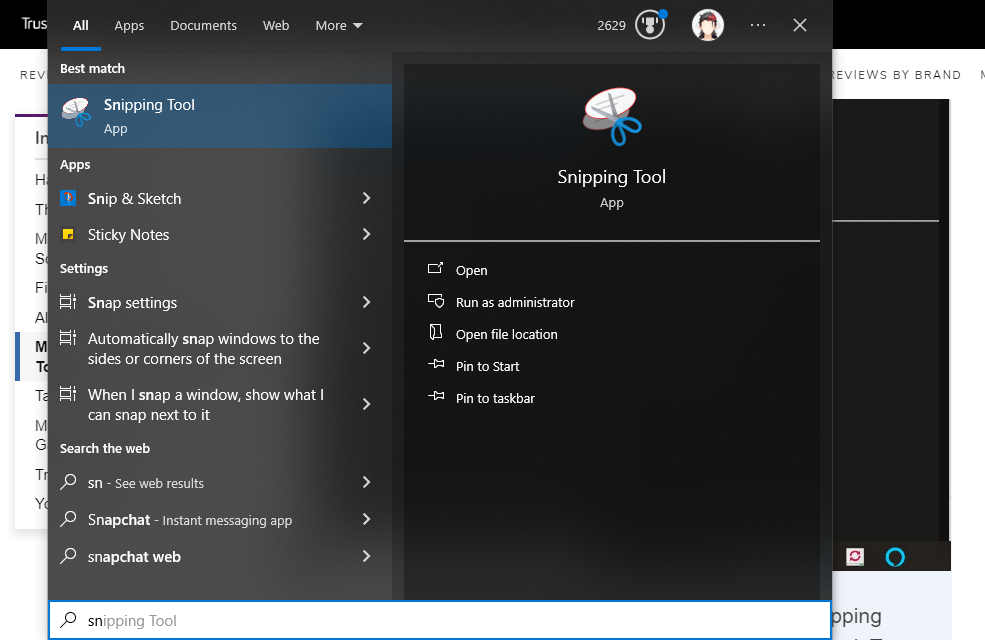
Task: Expand Automatically snap windows arrow
Action: [366, 348]
